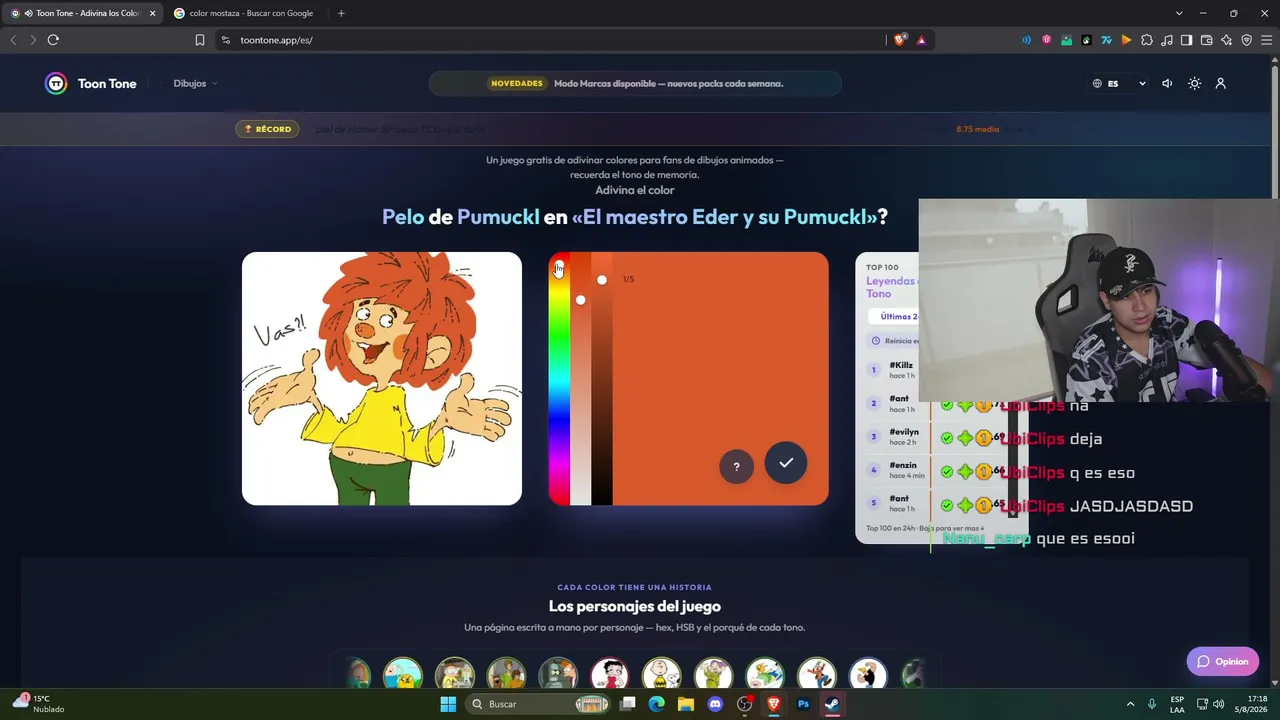Click the blue sound-waves extension icon

[x=1026, y=40]
